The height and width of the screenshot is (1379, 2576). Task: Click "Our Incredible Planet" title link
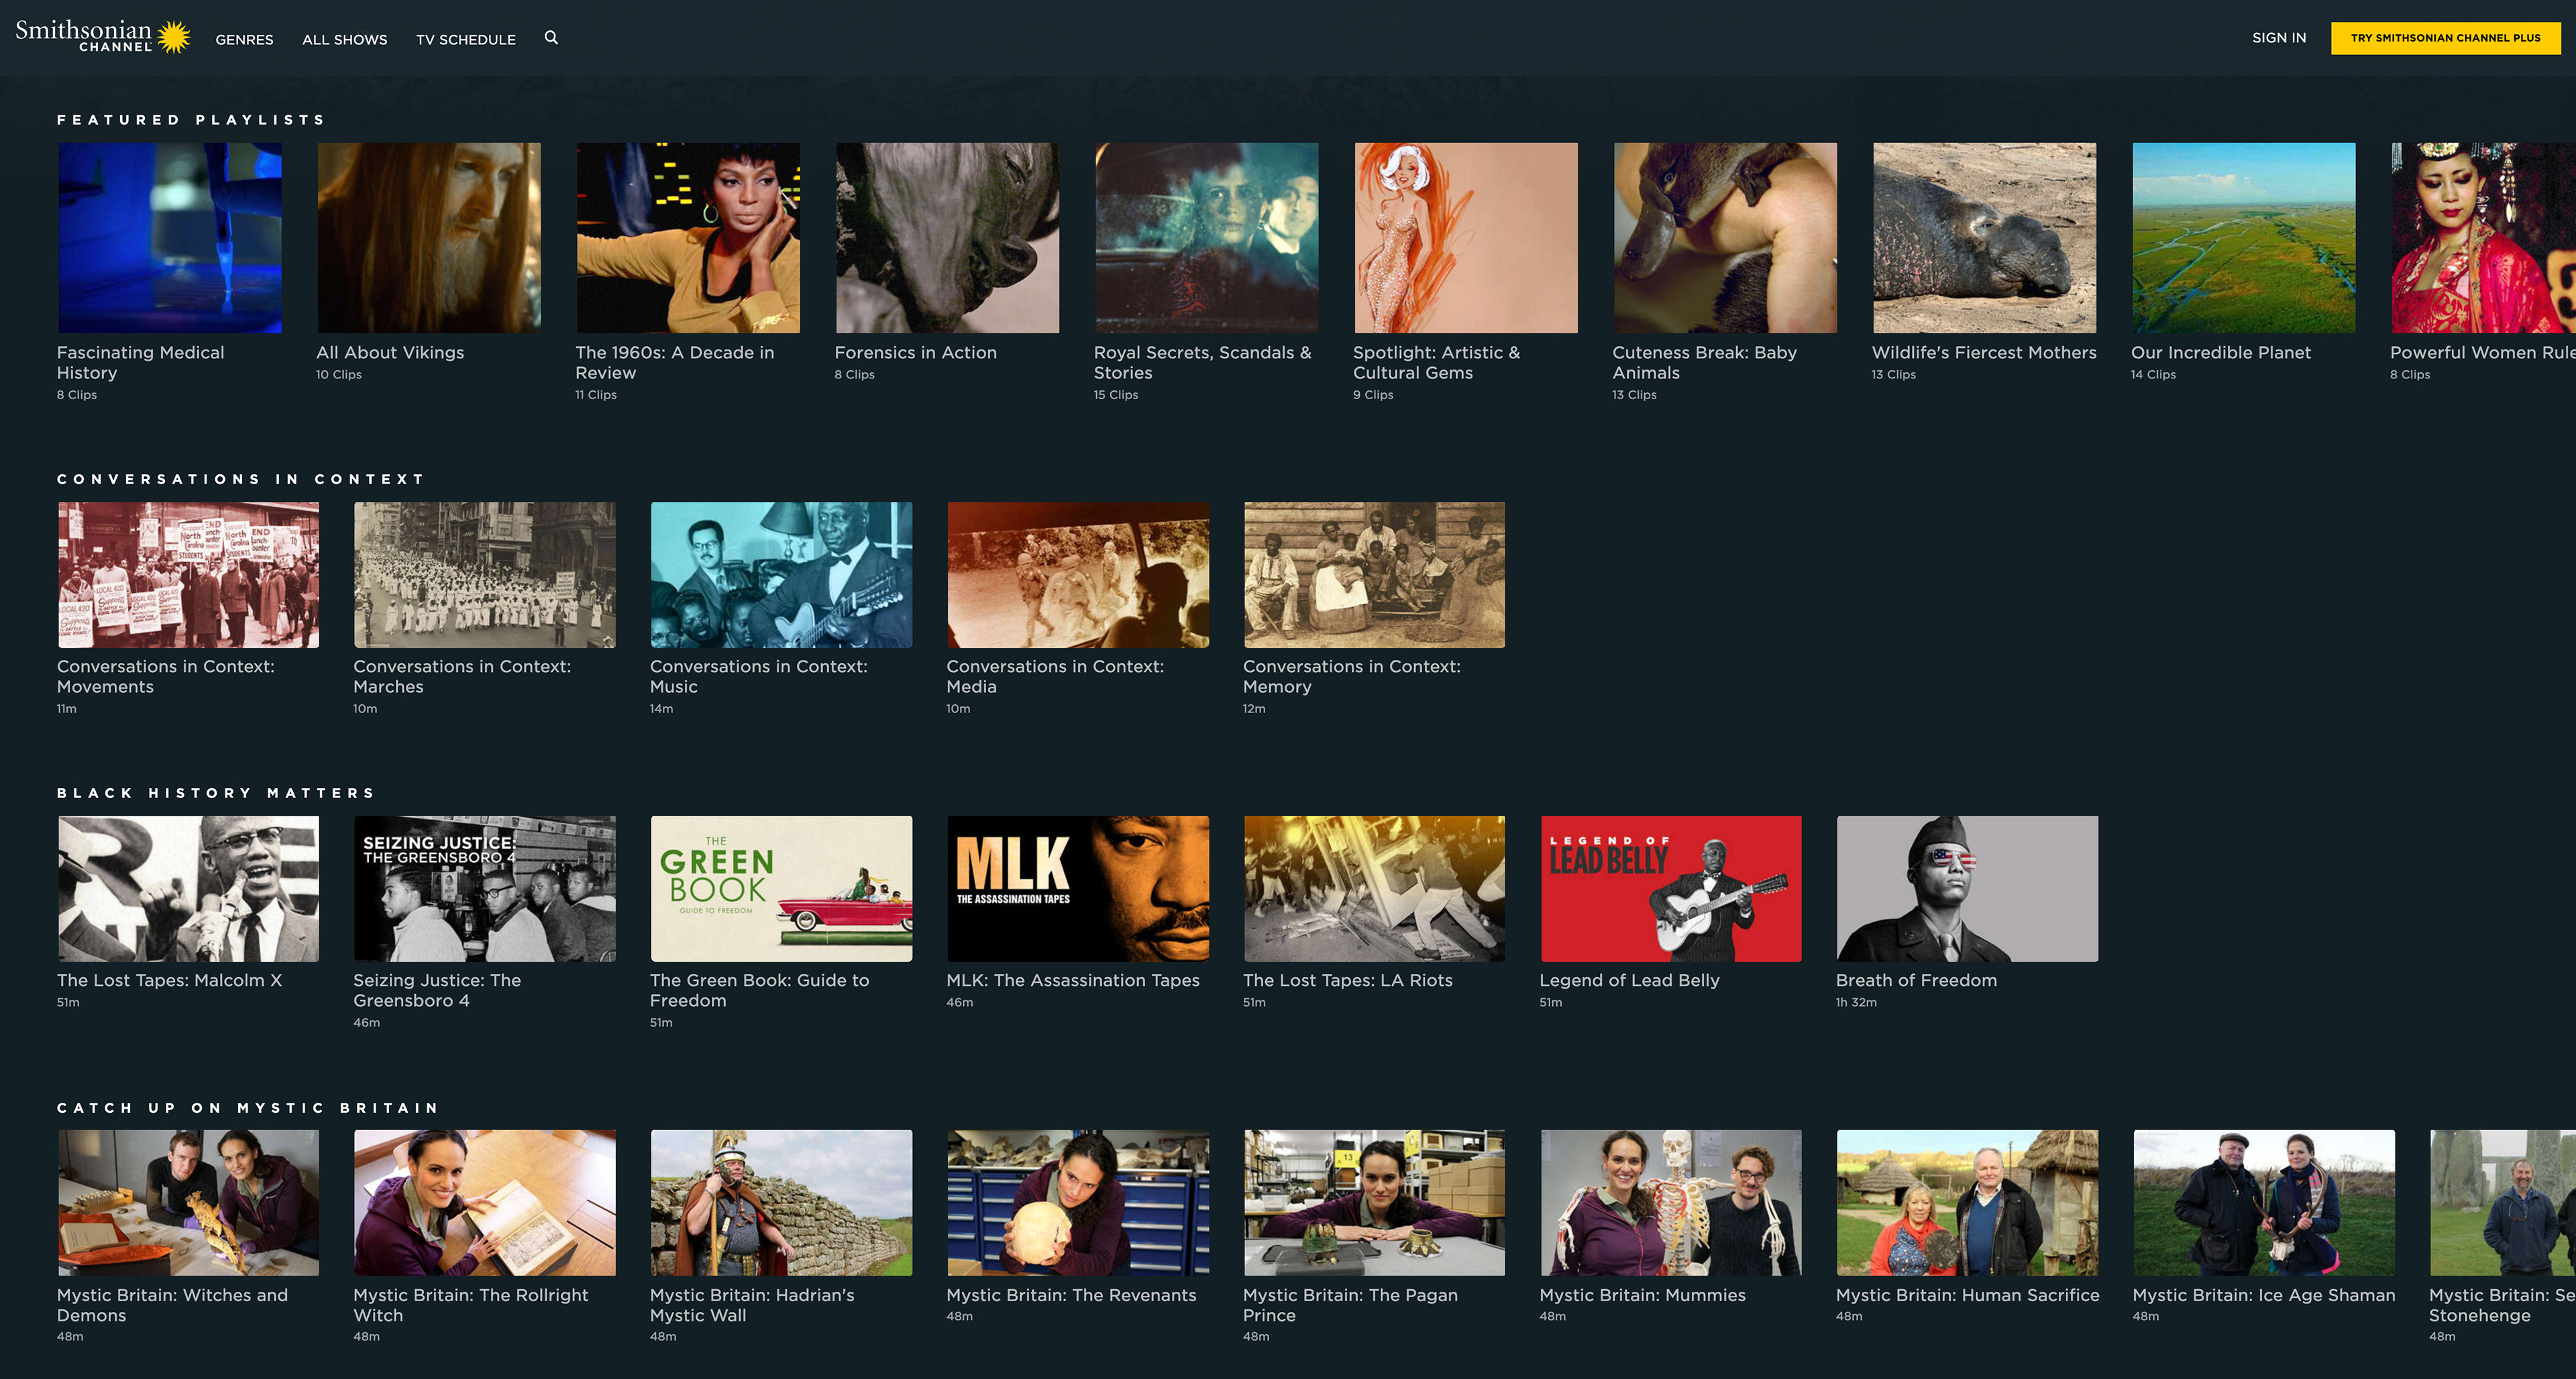(2221, 352)
